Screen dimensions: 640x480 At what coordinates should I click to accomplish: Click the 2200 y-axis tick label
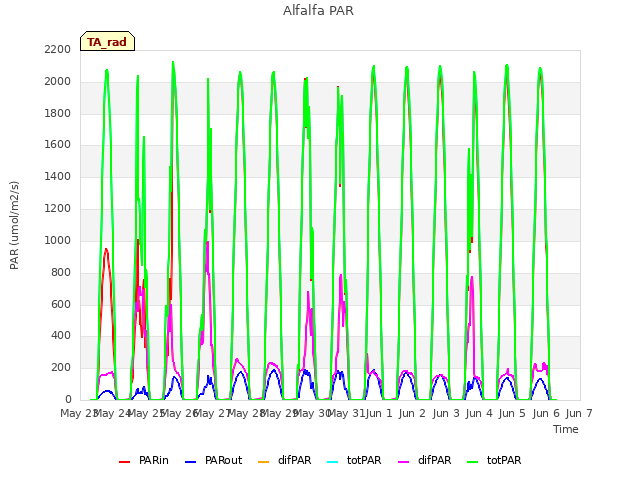[x=58, y=50]
